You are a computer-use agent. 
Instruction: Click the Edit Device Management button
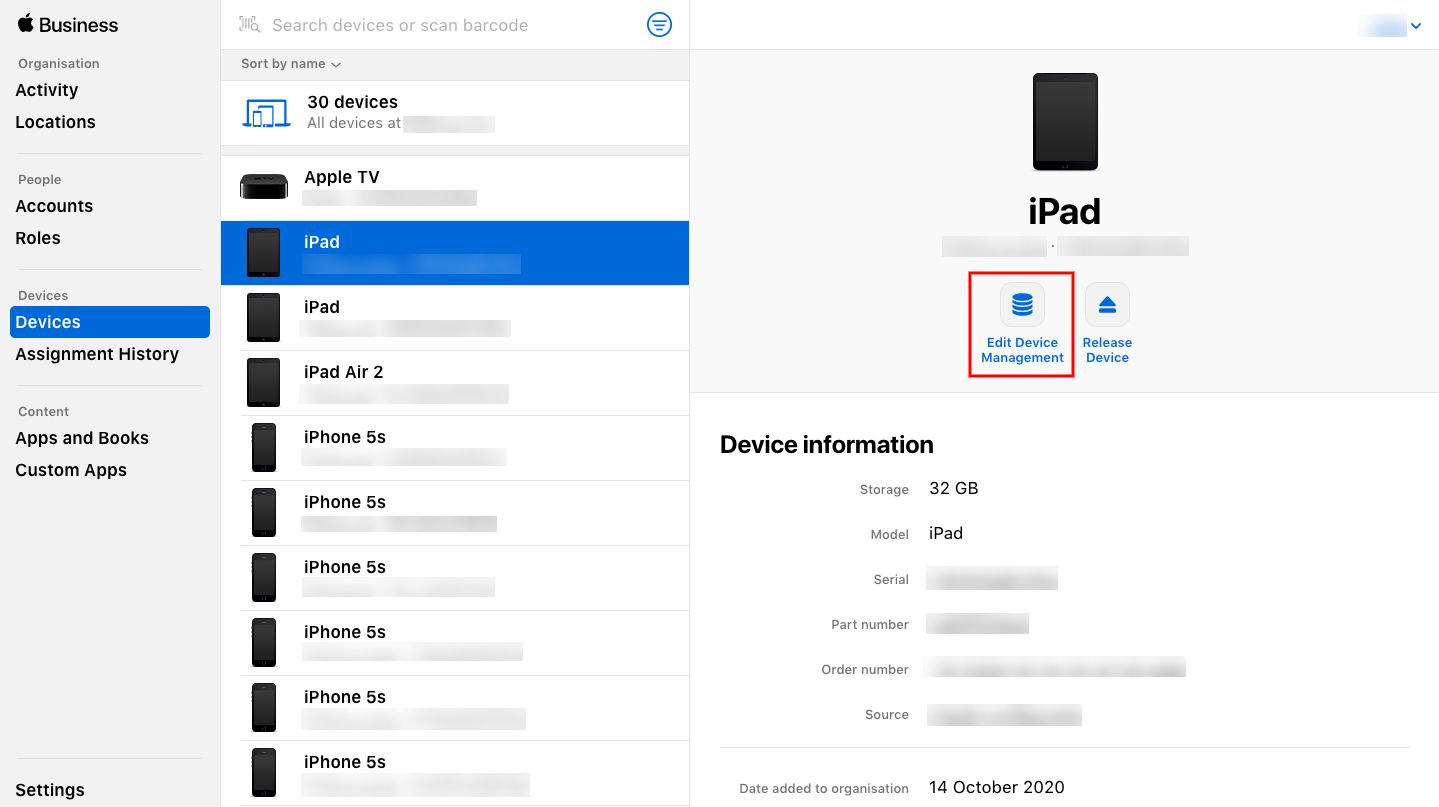1022,324
